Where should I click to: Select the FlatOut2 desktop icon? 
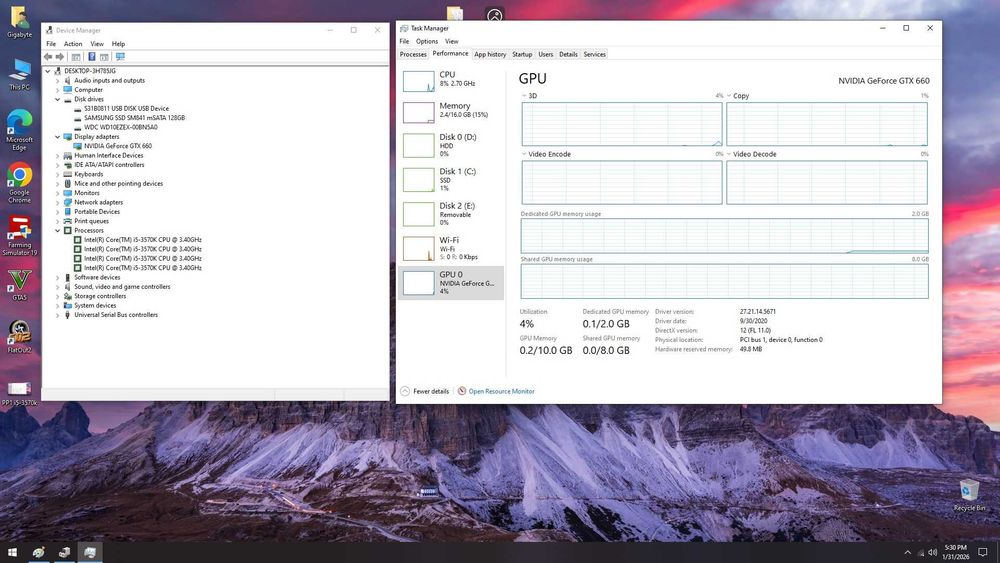(x=19, y=337)
